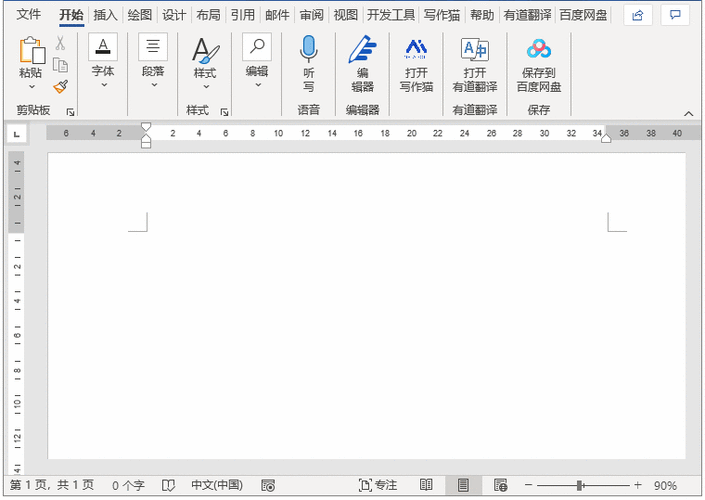Switch to the 帮助 tab
Screen dimensions: 705x500
click(482, 15)
